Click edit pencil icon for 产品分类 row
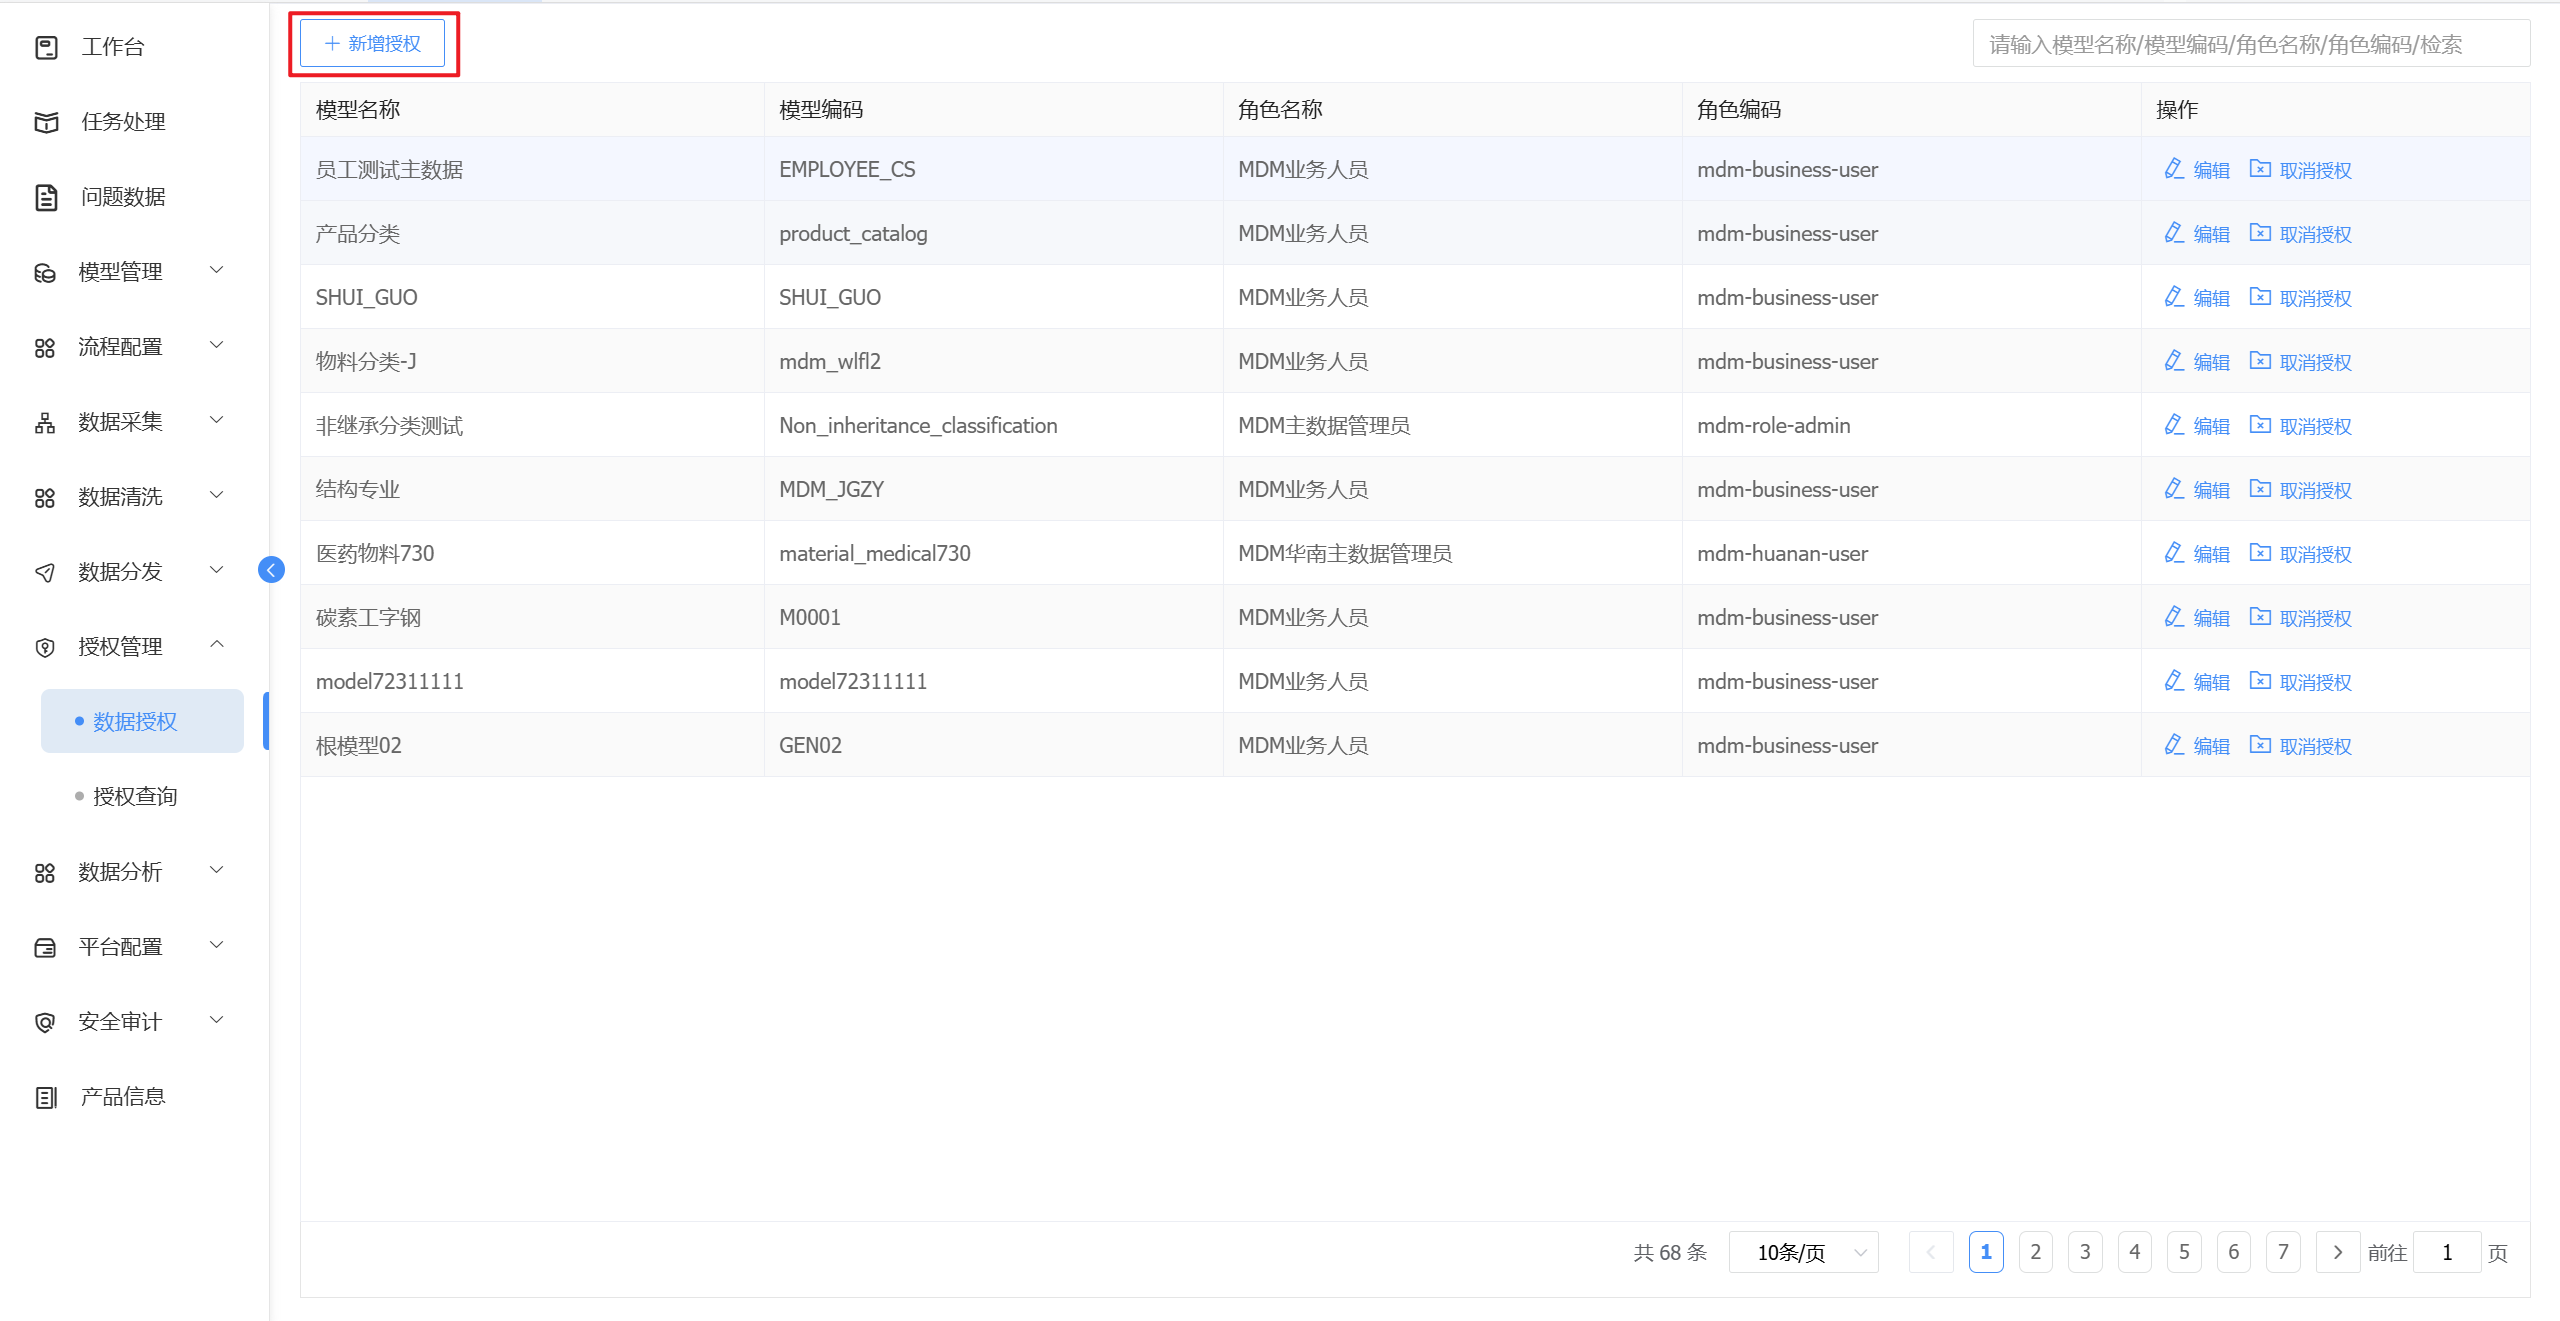Viewport: 2560px width, 1321px height. click(2173, 233)
